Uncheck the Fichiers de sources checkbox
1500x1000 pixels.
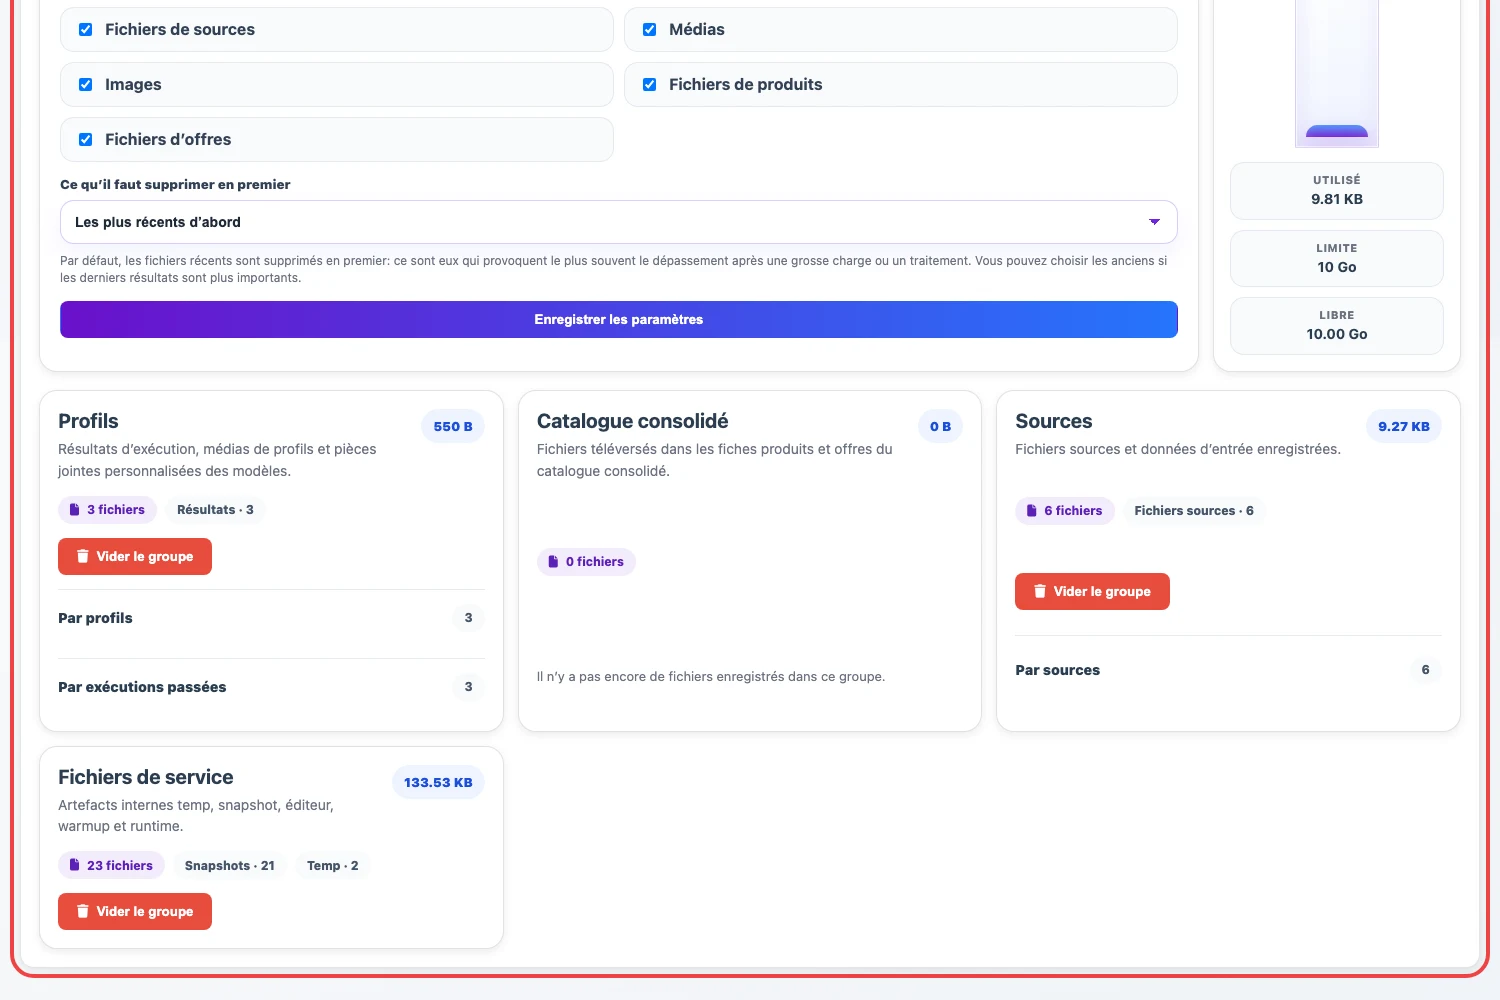pos(86,30)
